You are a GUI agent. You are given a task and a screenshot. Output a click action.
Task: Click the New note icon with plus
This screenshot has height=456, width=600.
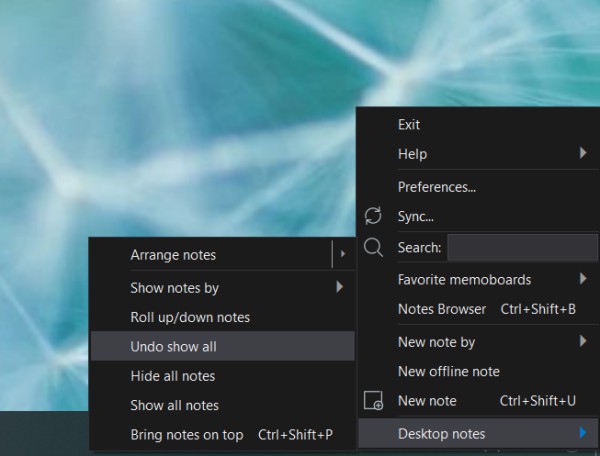[373, 401]
